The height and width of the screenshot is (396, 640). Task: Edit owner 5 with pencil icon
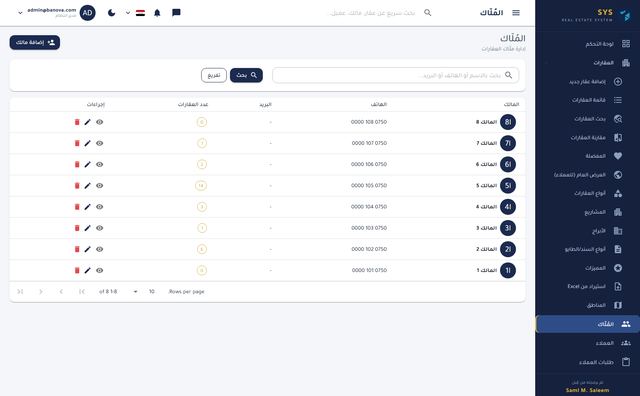click(x=87, y=186)
